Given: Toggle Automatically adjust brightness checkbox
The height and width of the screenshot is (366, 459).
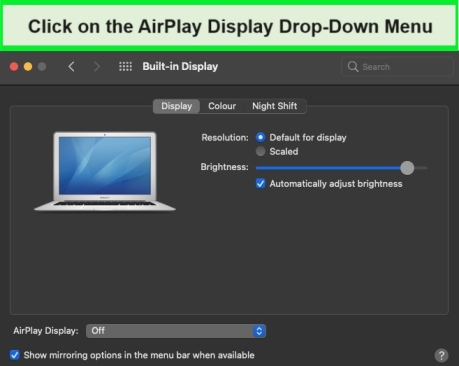Looking at the screenshot, I should [x=260, y=184].
